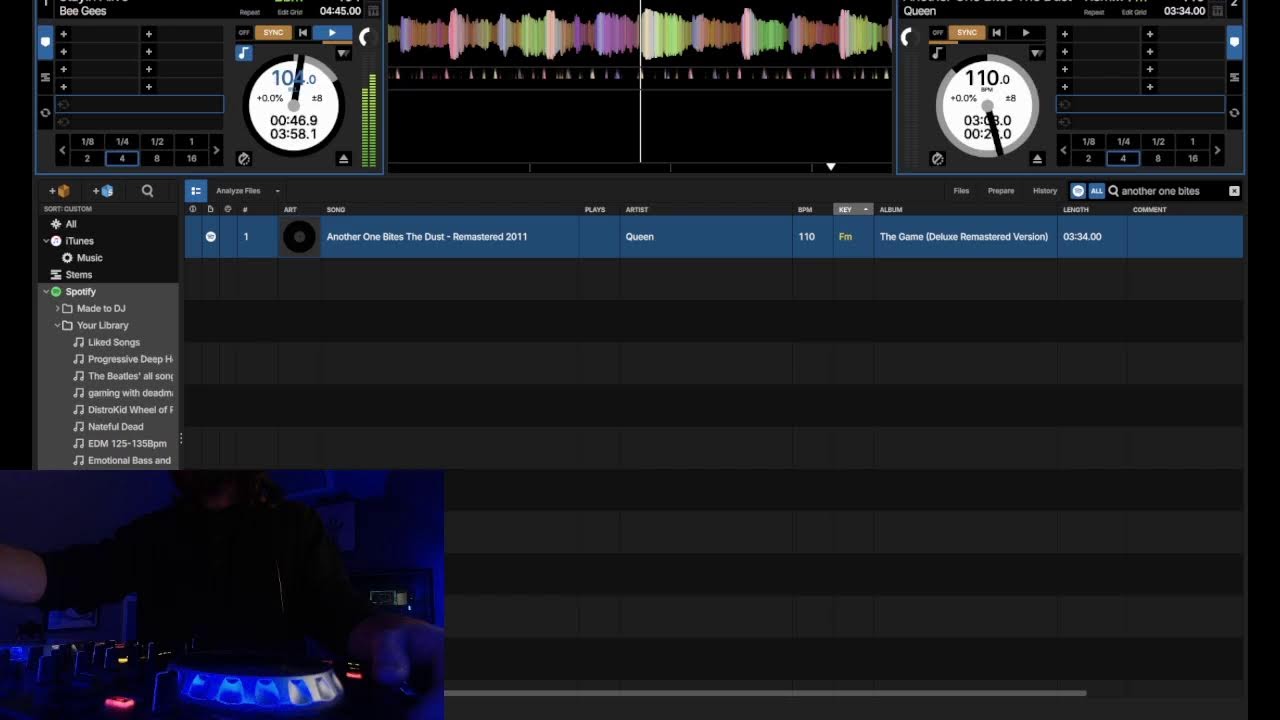
Task: Open Analyze Files dropdown arrow
Action: [x=278, y=191]
